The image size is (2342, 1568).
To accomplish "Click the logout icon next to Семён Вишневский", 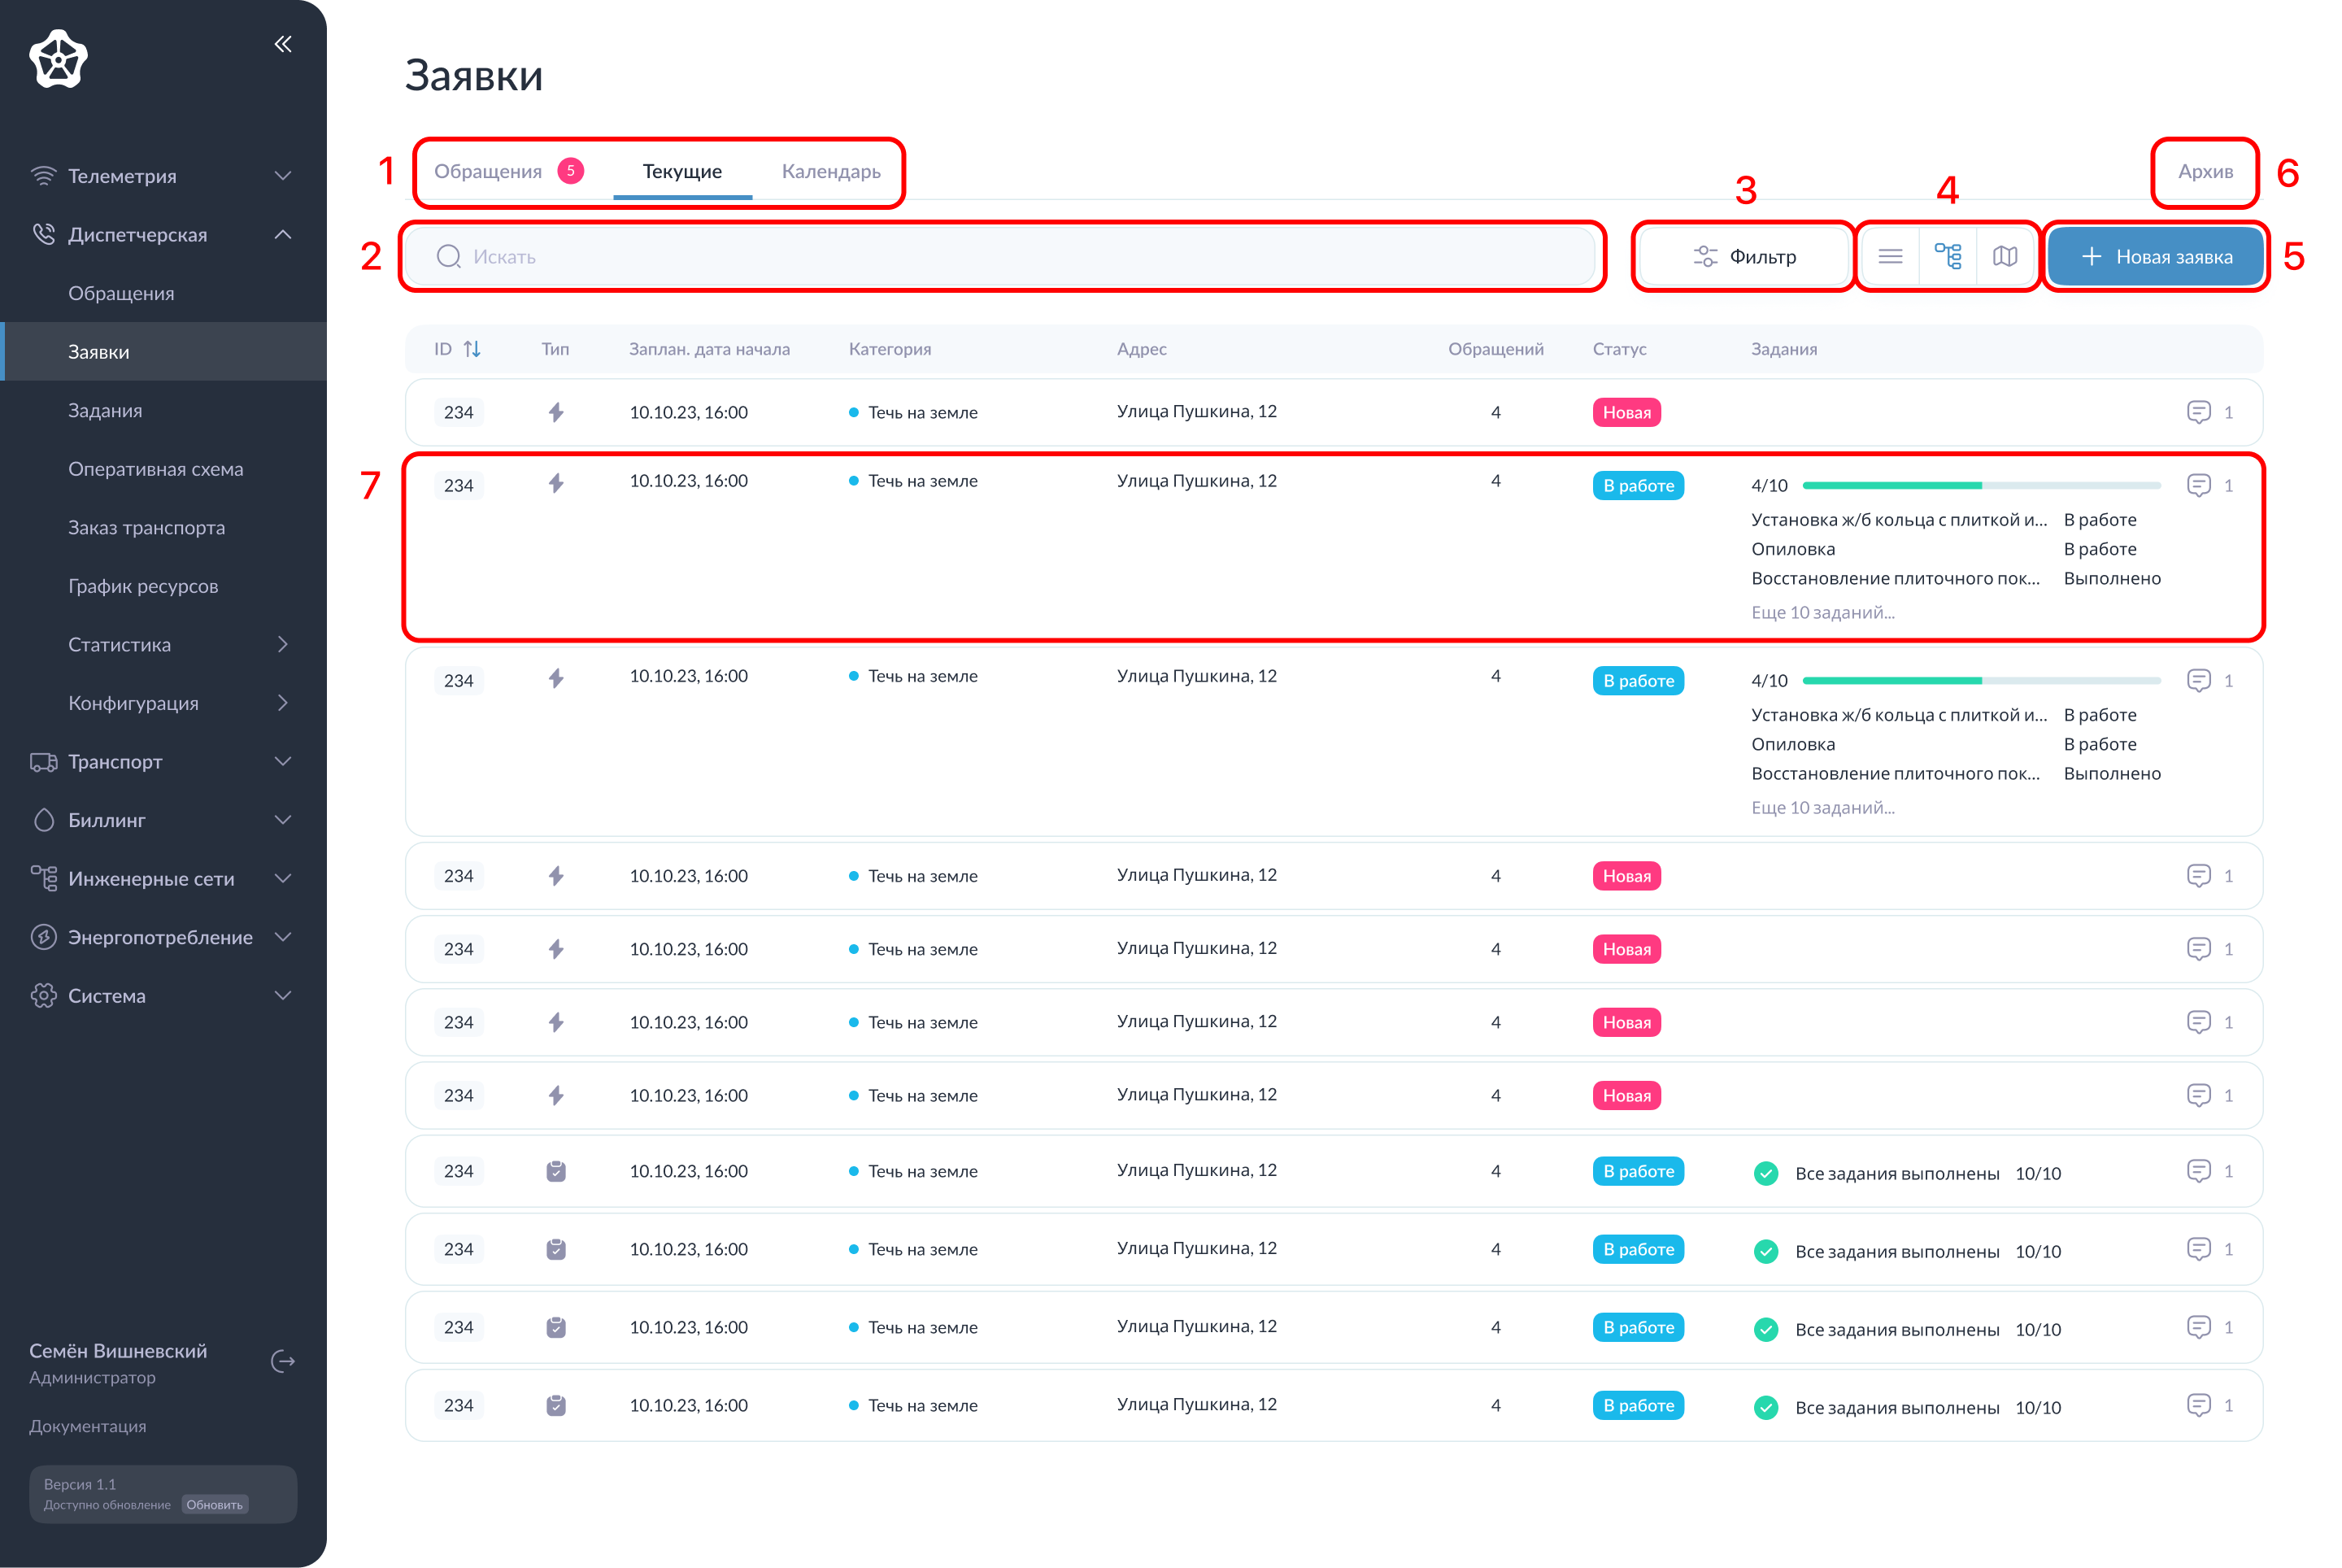I will coord(283,1362).
